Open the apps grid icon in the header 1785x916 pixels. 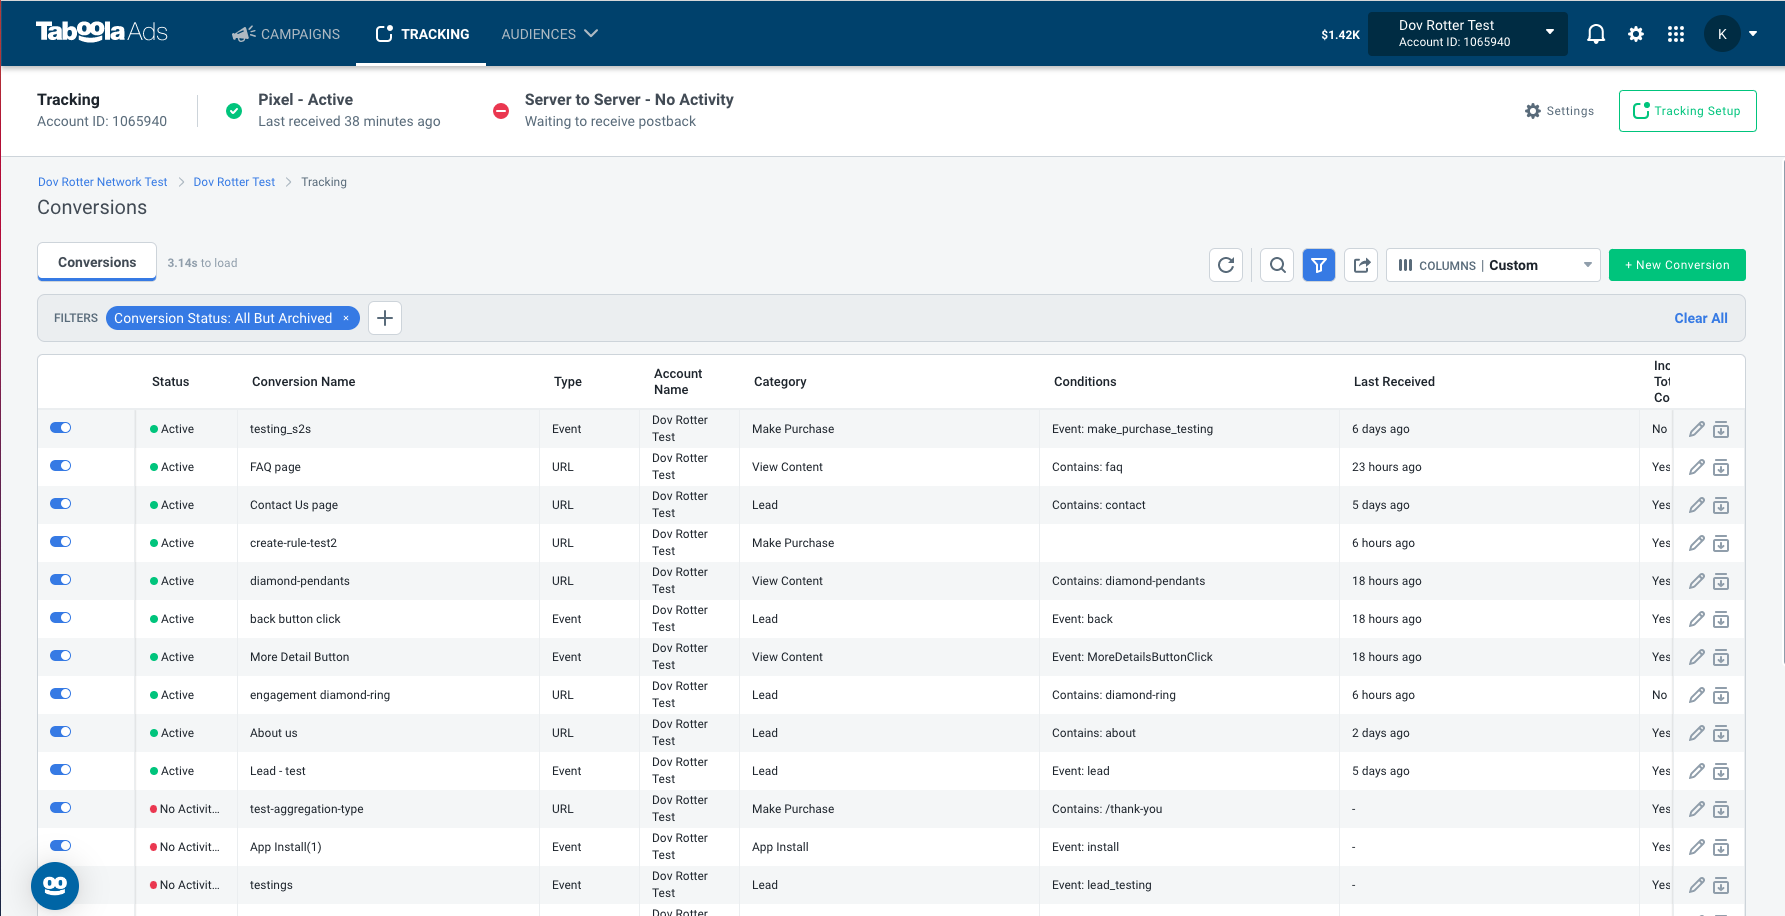coord(1676,34)
